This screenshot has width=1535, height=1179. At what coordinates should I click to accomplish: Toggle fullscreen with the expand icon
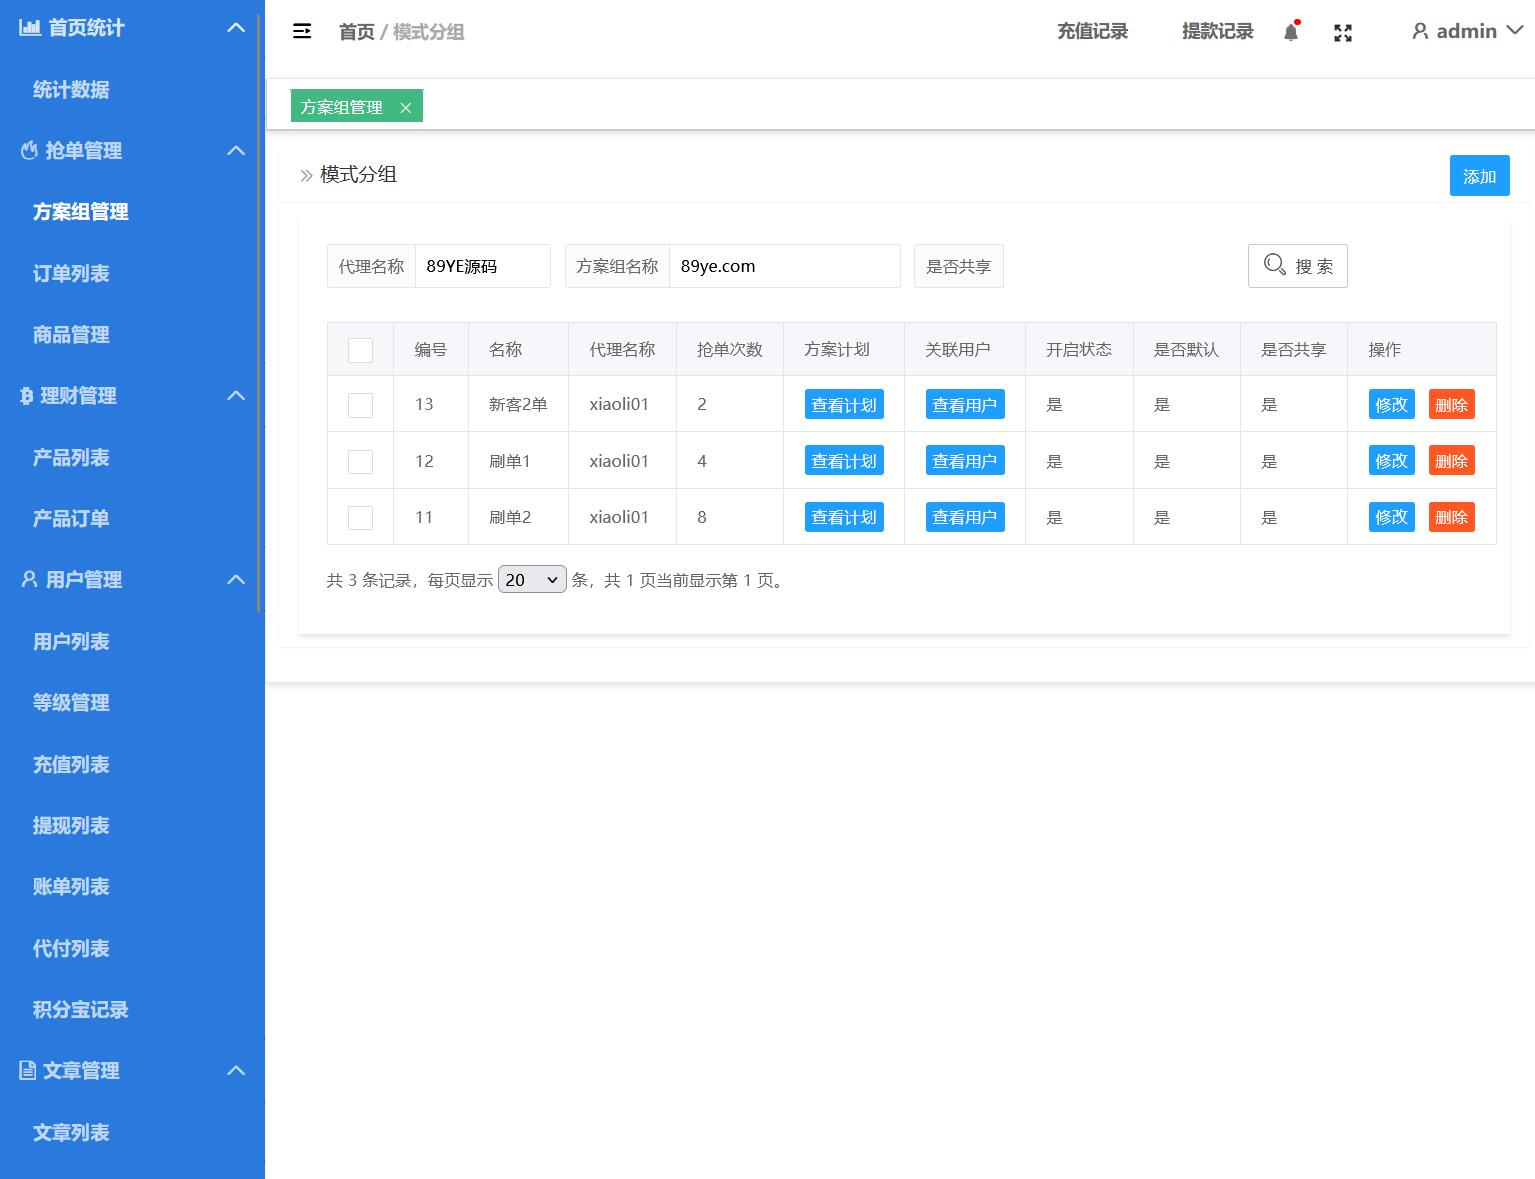pos(1343,33)
